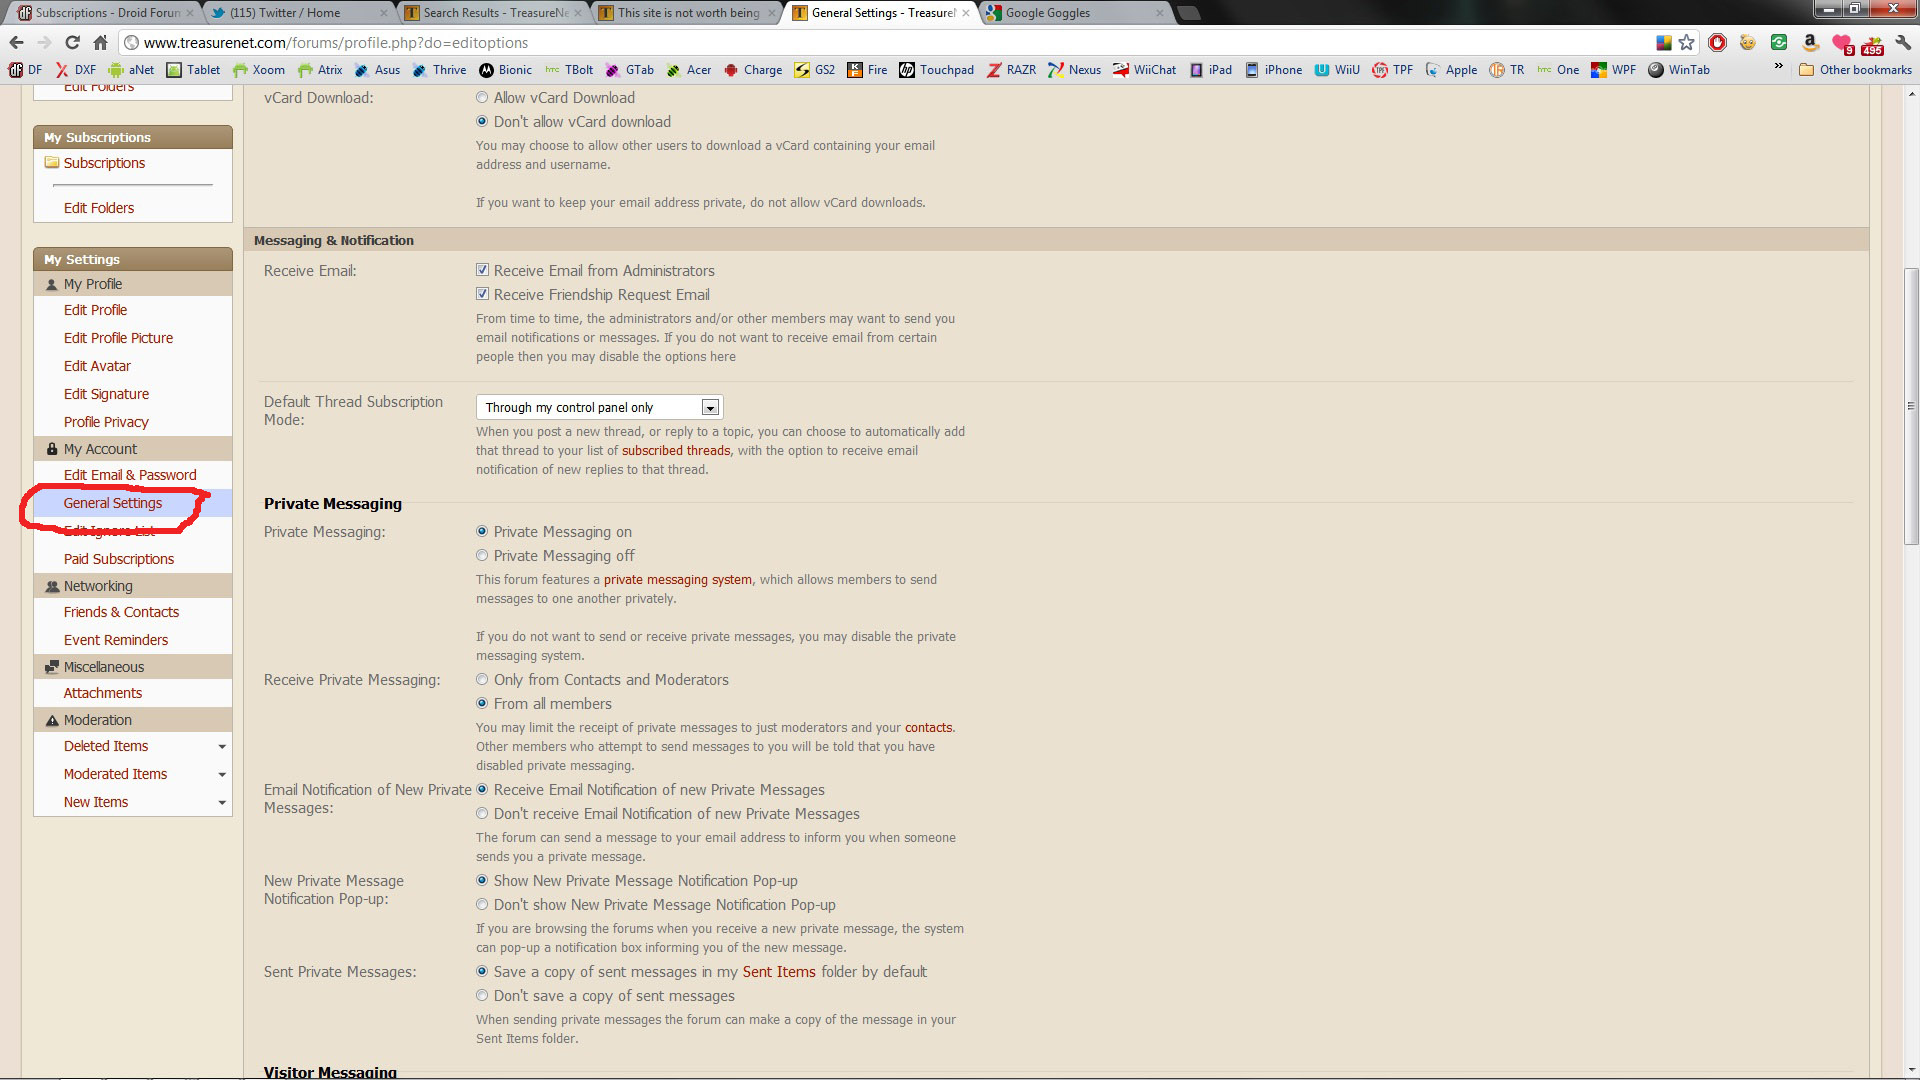This screenshot has width=1920, height=1080.
Task: Bookmark the page with the star icon
Action: tap(1687, 43)
